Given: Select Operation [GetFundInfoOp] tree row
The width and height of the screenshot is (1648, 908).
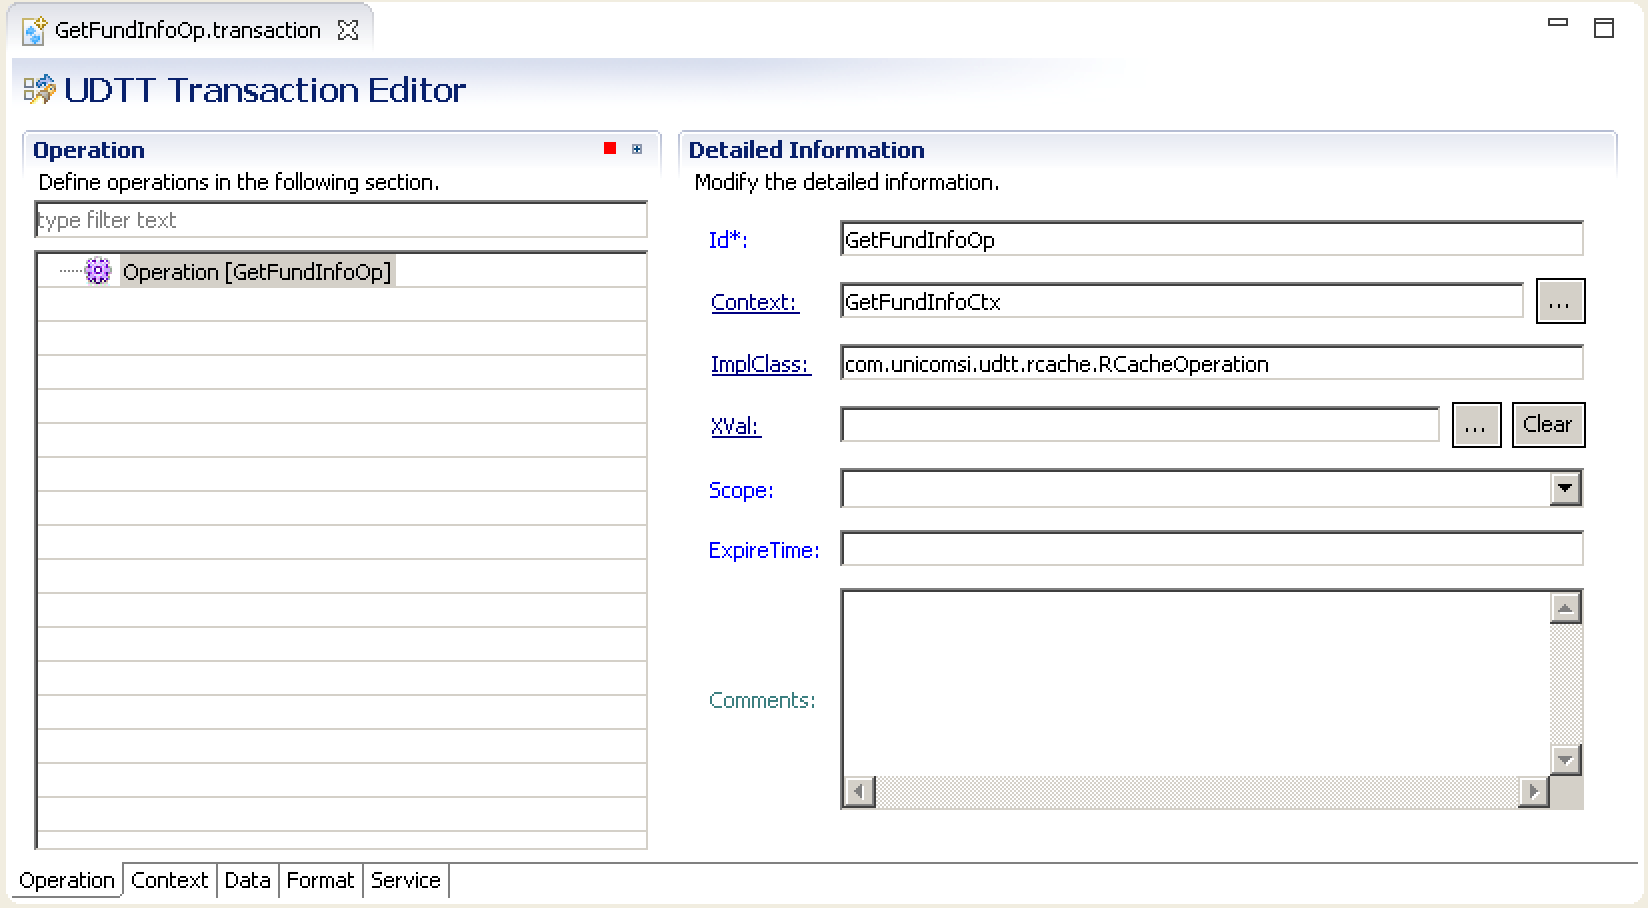Looking at the screenshot, I should click(257, 271).
